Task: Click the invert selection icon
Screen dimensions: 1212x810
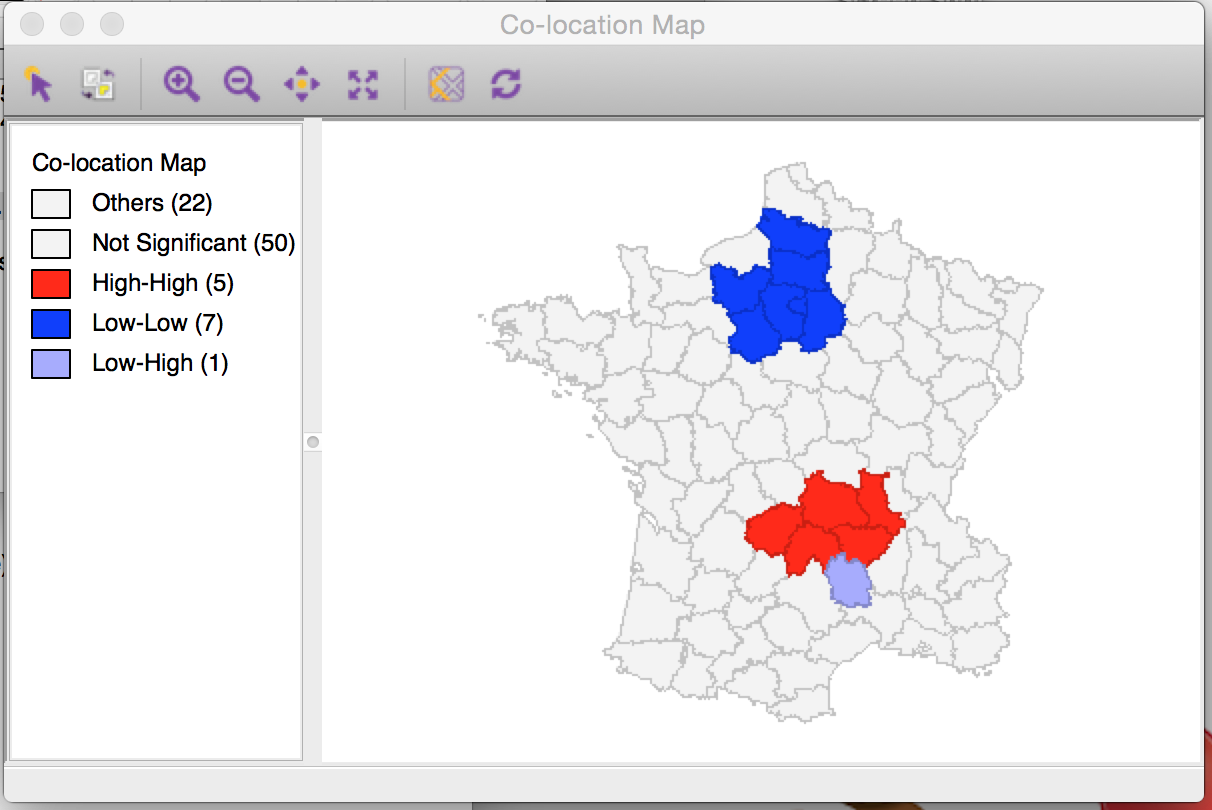Action: click(x=97, y=84)
